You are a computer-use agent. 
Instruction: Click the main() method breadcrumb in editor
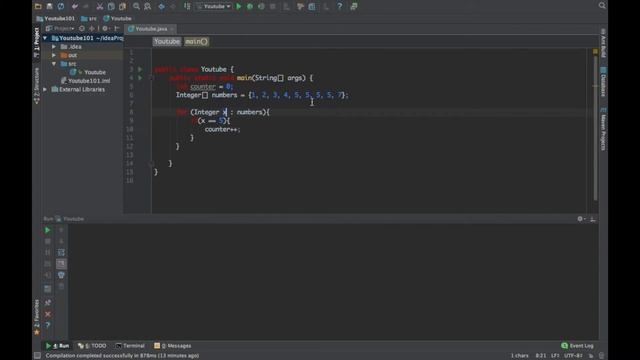pyautogui.click(x=196, y=41)
